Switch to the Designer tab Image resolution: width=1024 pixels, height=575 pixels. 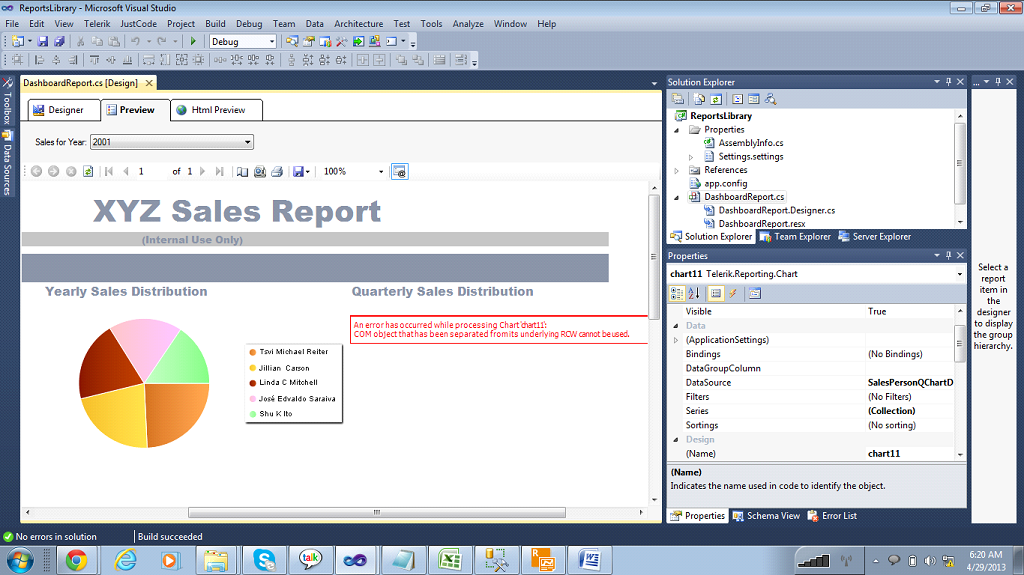coord(64,110)
